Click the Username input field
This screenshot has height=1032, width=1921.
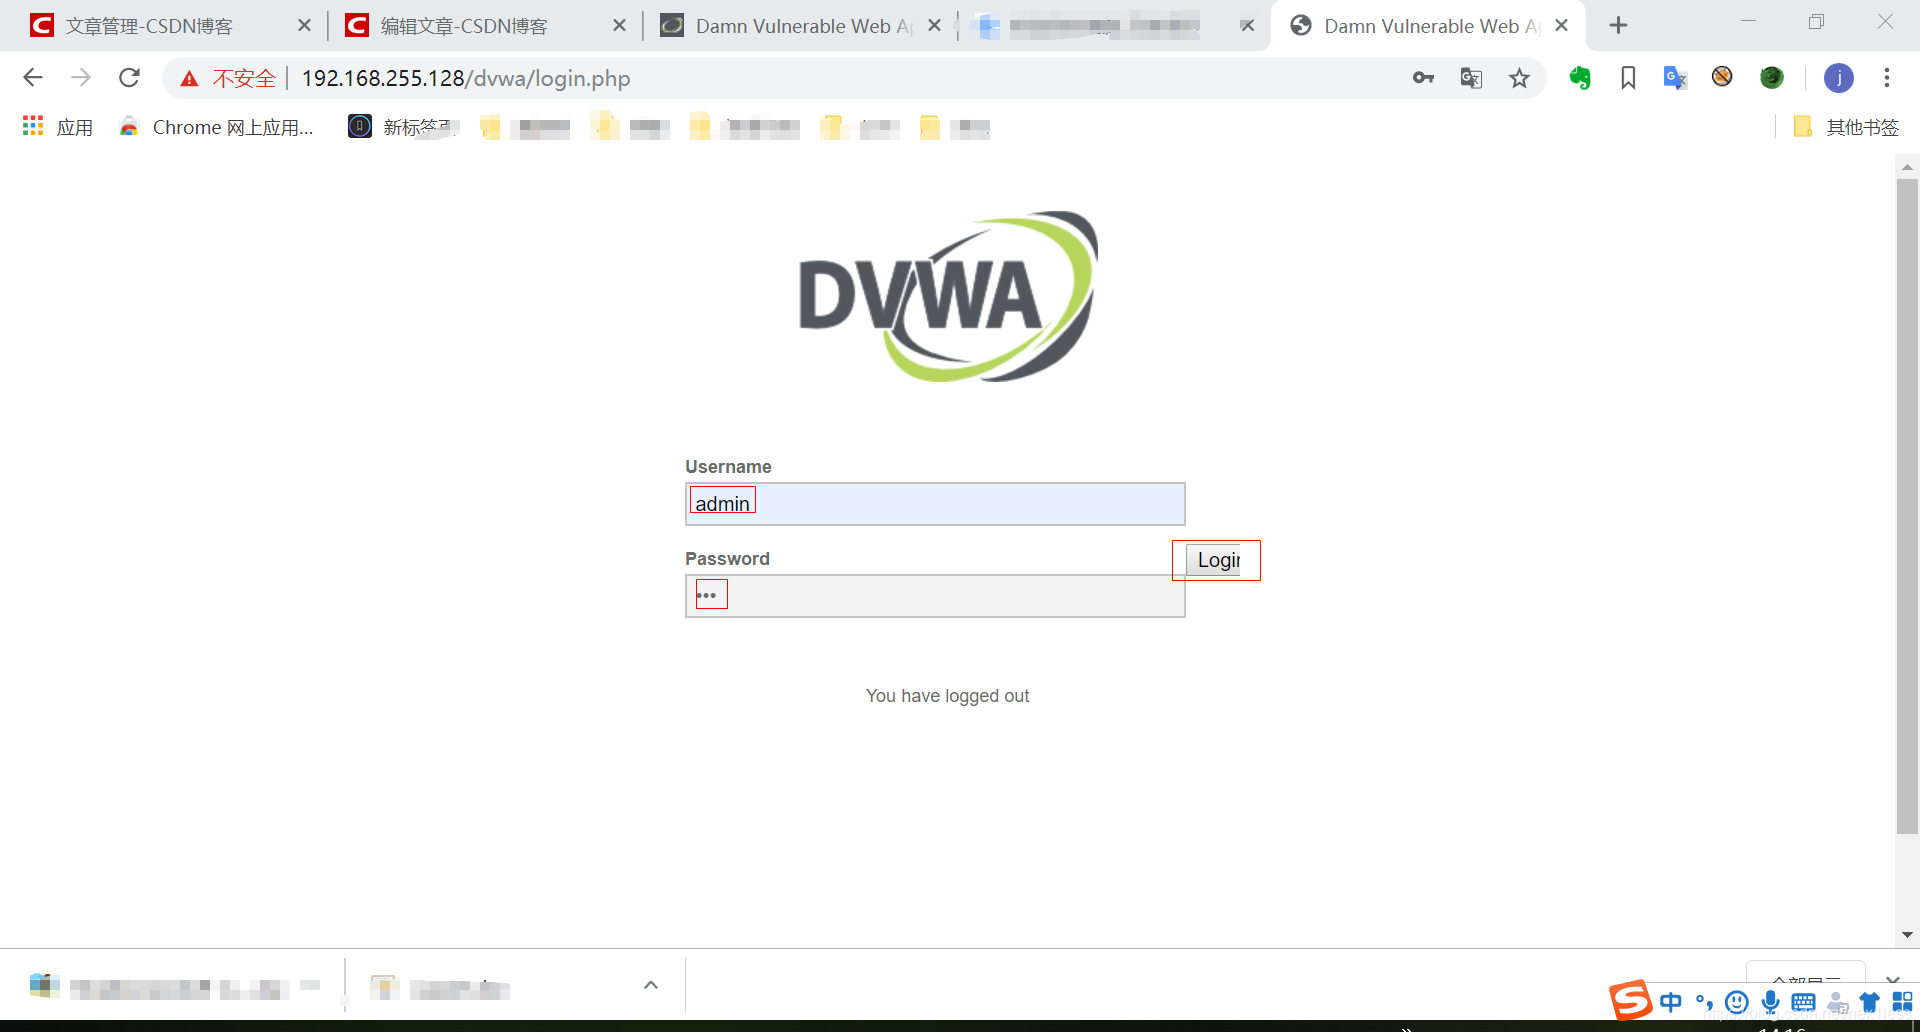tap(935, 504)
